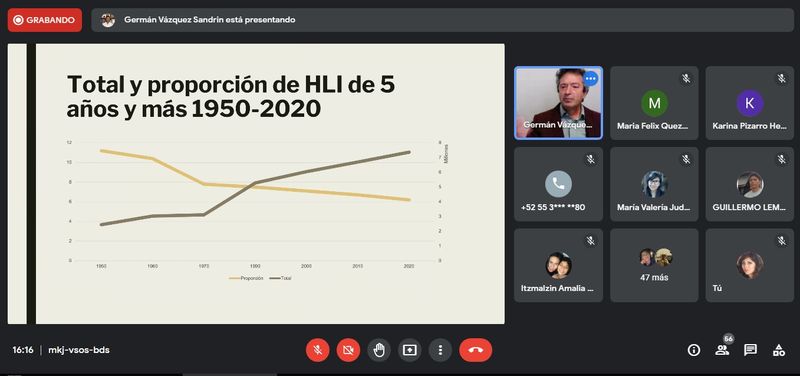Screen dimensions: 800x376
Task: Toggle the microphone mute button
Action: (317, 350)
